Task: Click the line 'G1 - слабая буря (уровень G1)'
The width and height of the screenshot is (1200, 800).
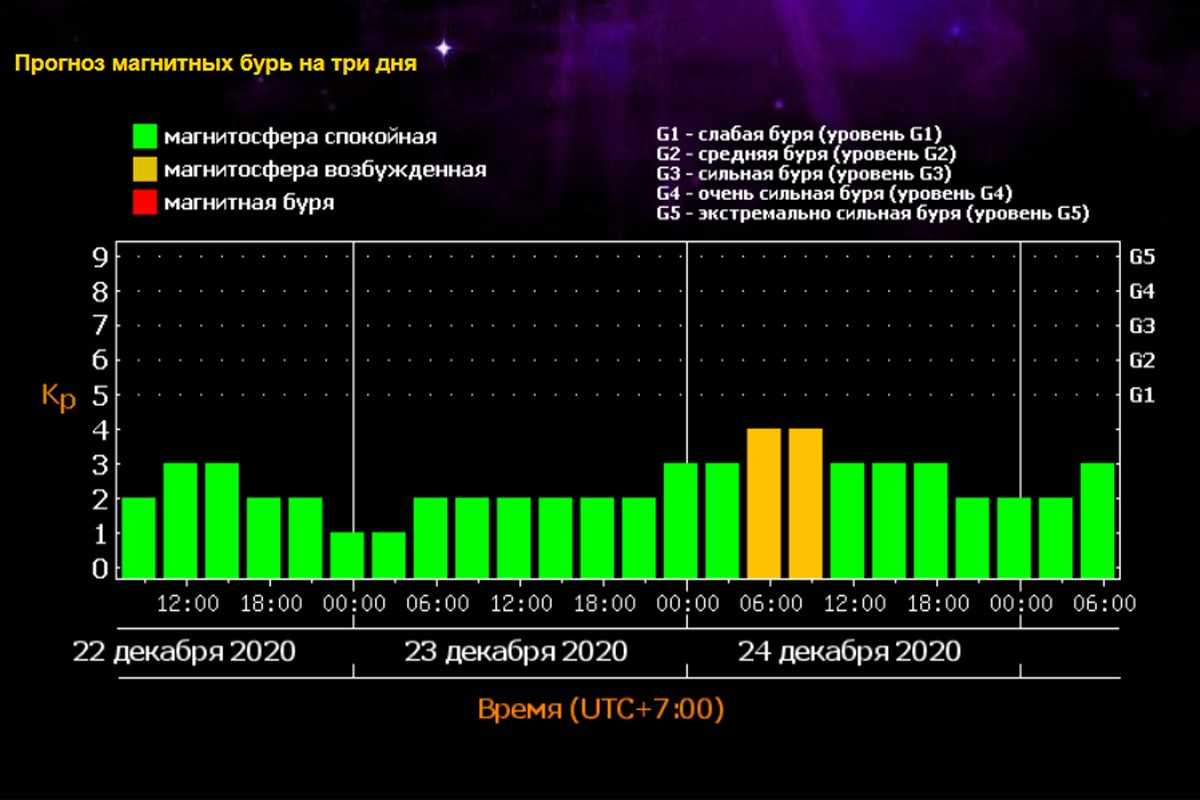Action: pos(799,133)
